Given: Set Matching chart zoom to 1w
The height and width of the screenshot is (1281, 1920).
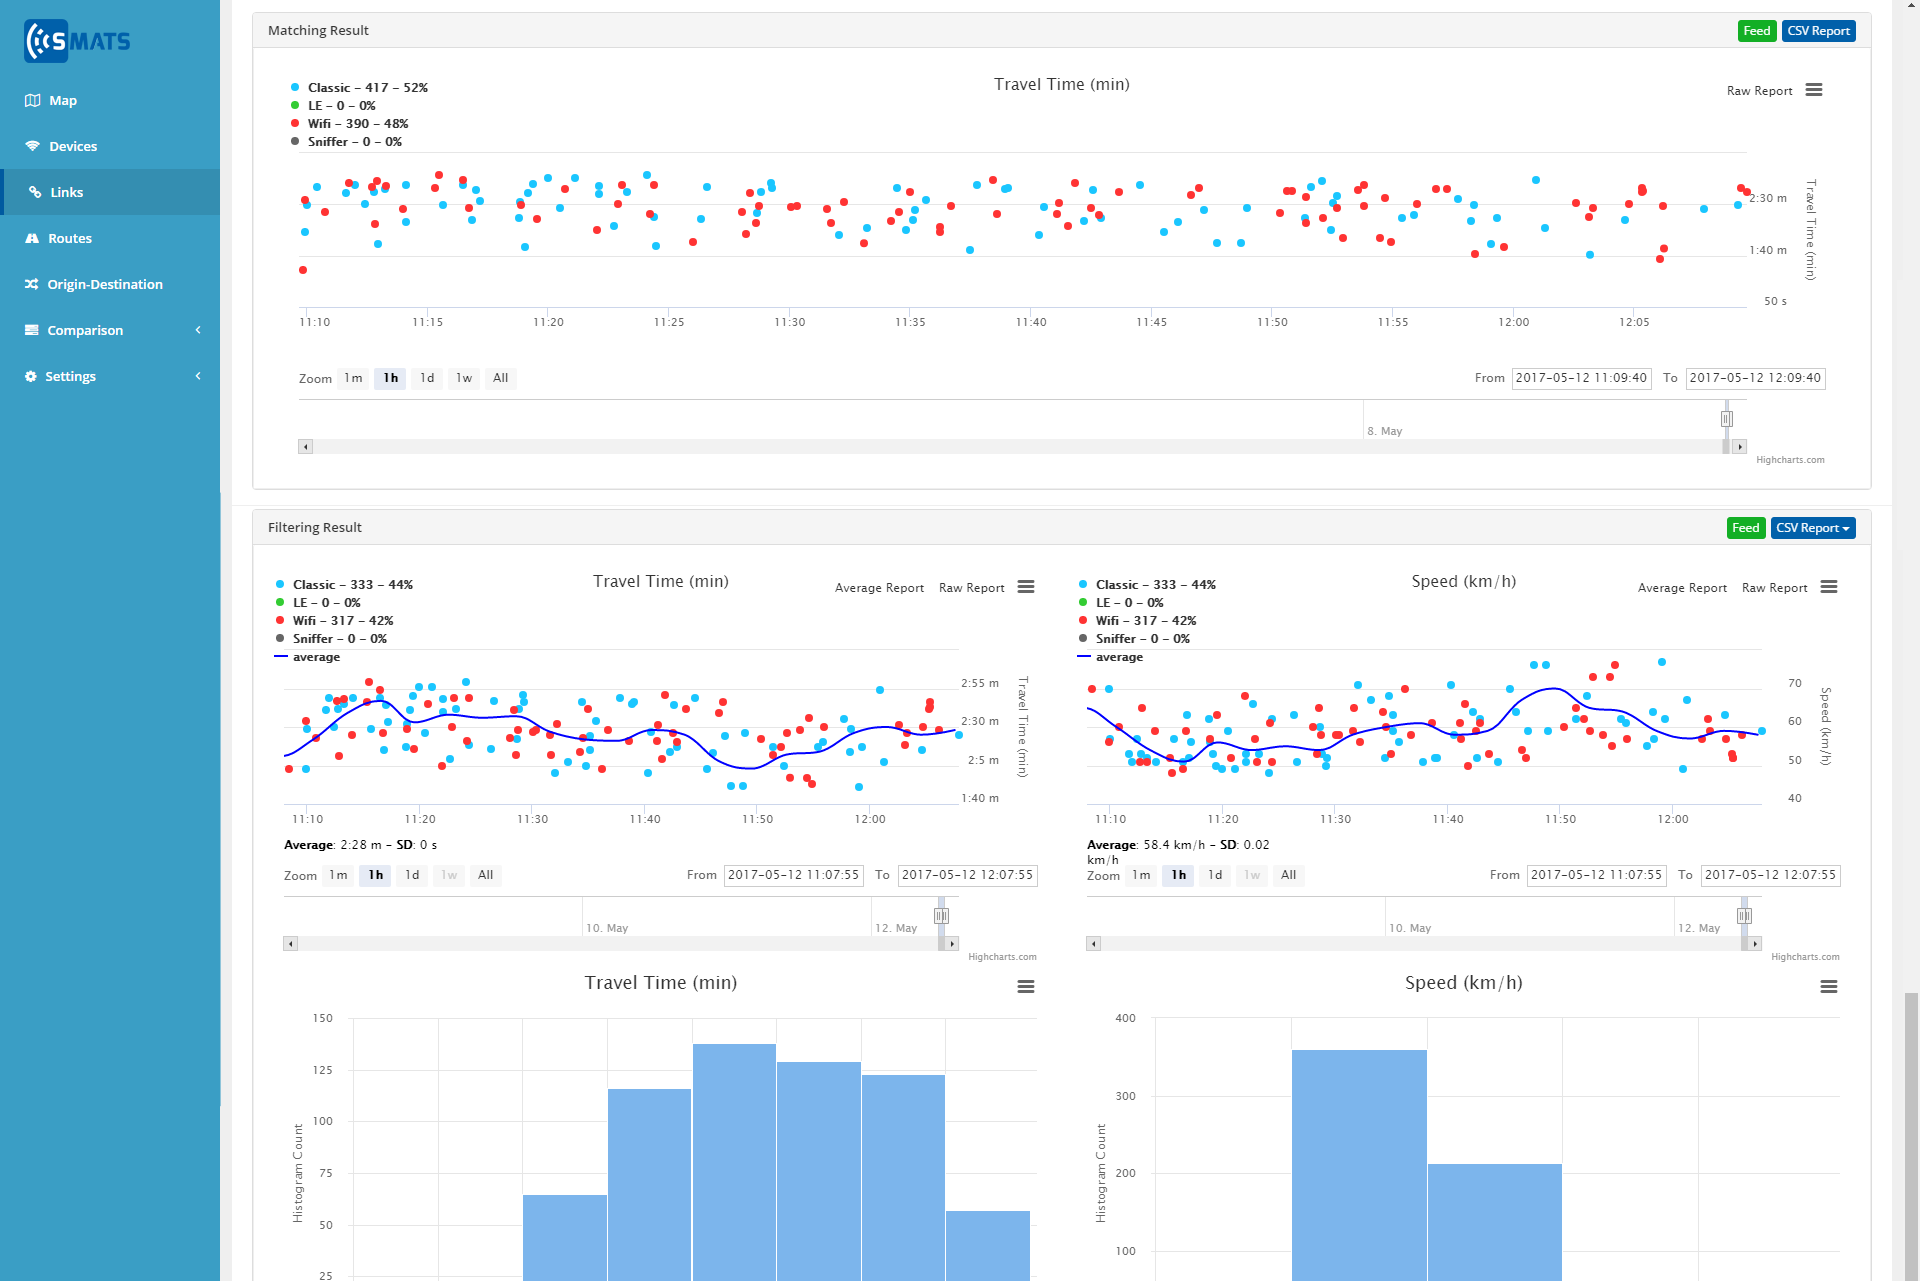Looking at the screenshot, I should pyautogui.click(x=464, y=378).
